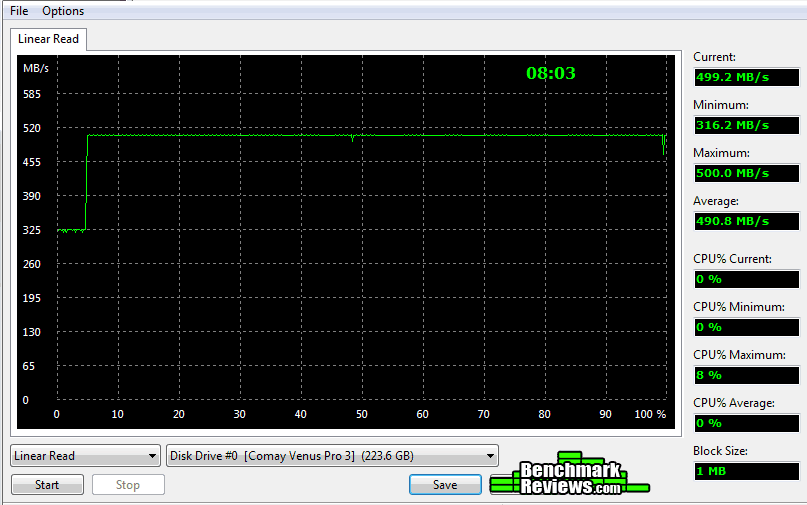Open the Options menu
The height and width of the screenshot is (505, 807).
63,11
